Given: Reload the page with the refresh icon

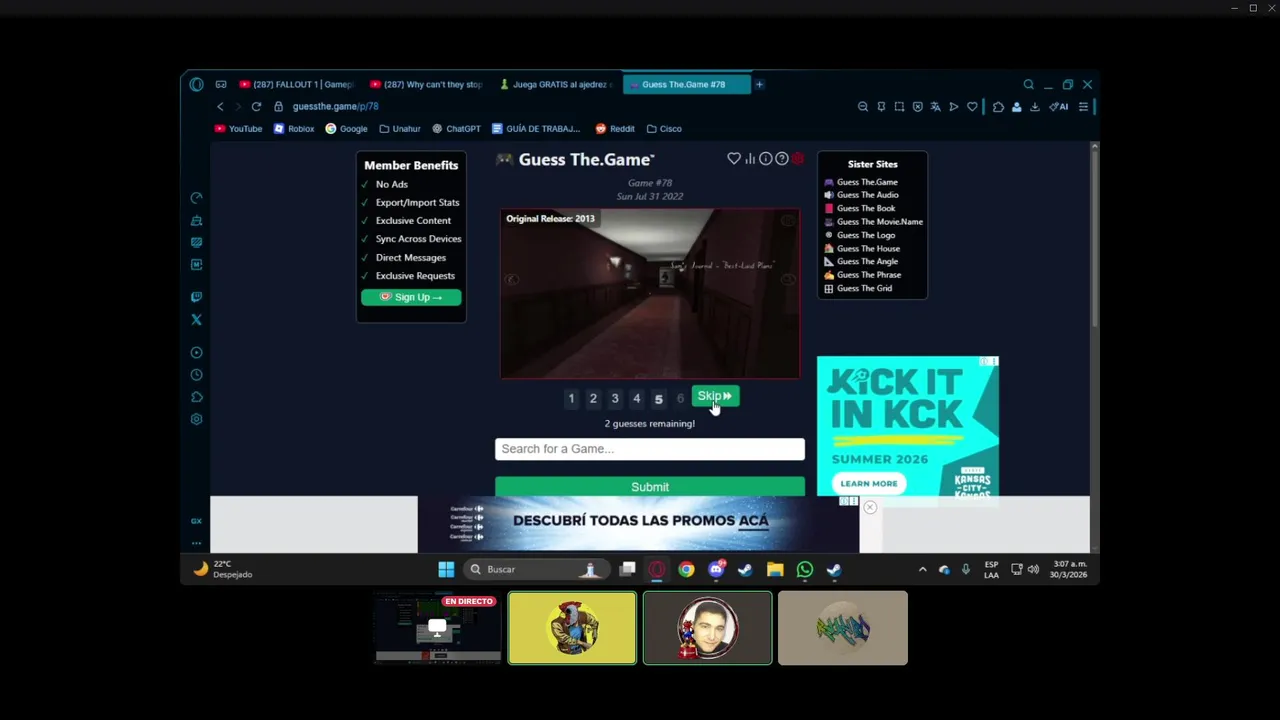Looking at the screenshot, I should click(256, 107).
